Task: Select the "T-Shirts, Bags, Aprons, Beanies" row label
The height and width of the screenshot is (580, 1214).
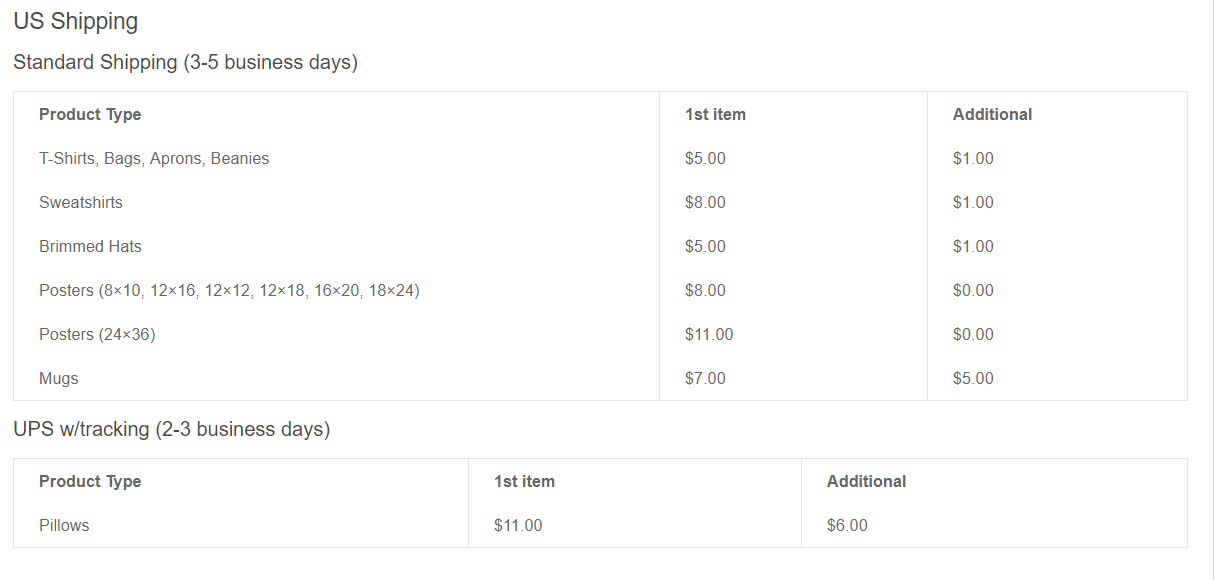Action: pos(154,158)
